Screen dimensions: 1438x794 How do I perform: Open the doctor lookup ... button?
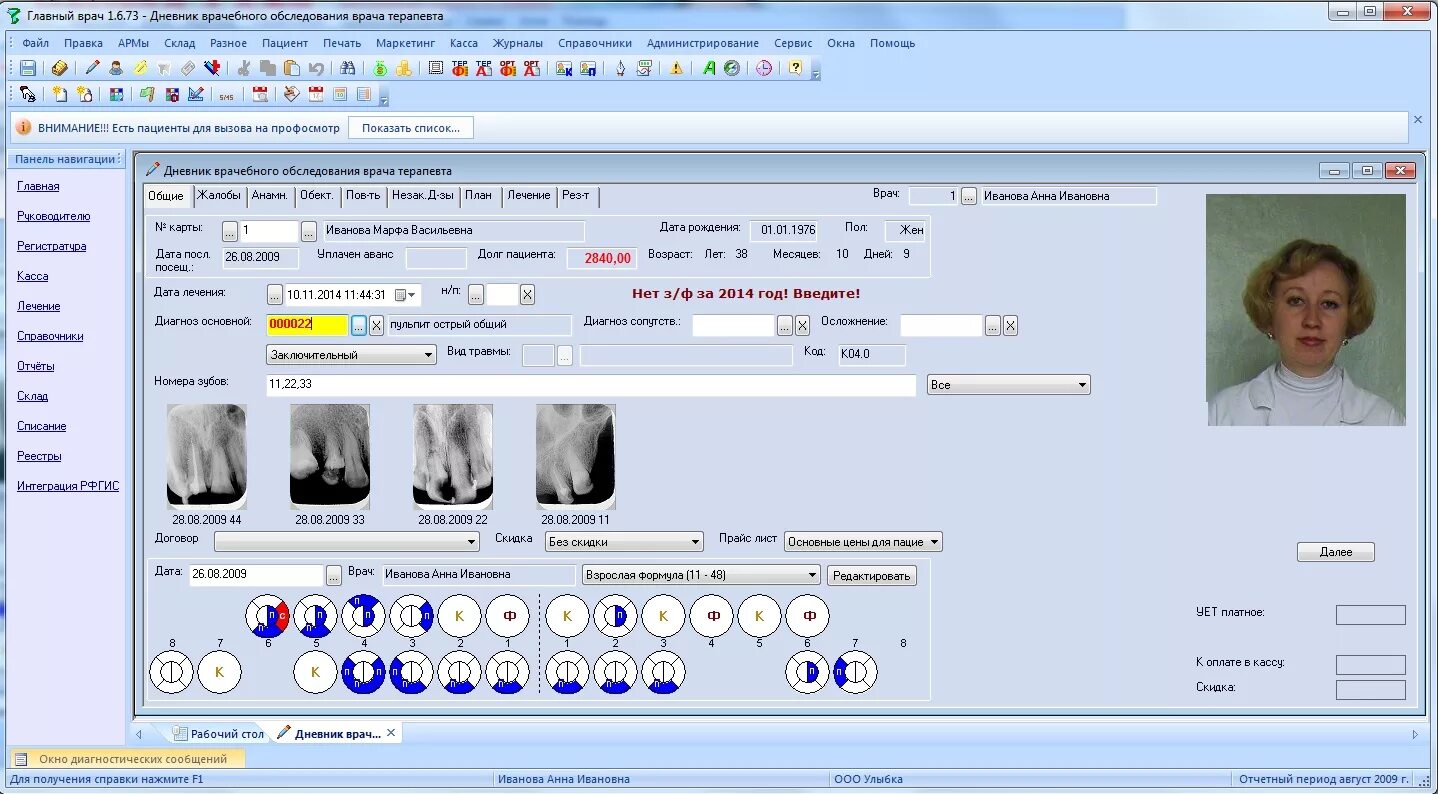(x=969, y=196)
